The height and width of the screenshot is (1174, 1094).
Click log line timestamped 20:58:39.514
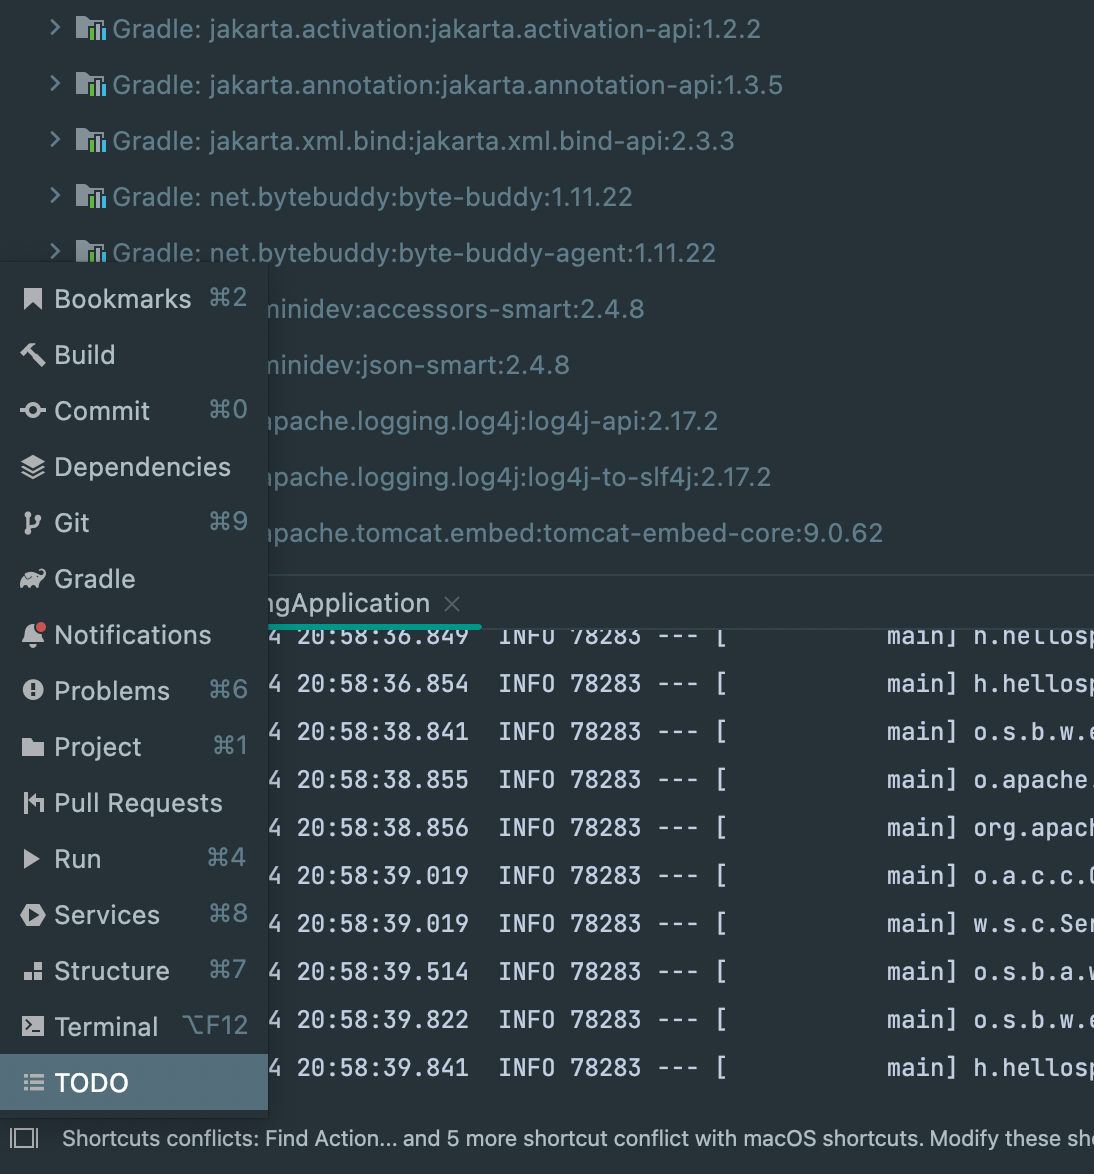tap(681, 971)
